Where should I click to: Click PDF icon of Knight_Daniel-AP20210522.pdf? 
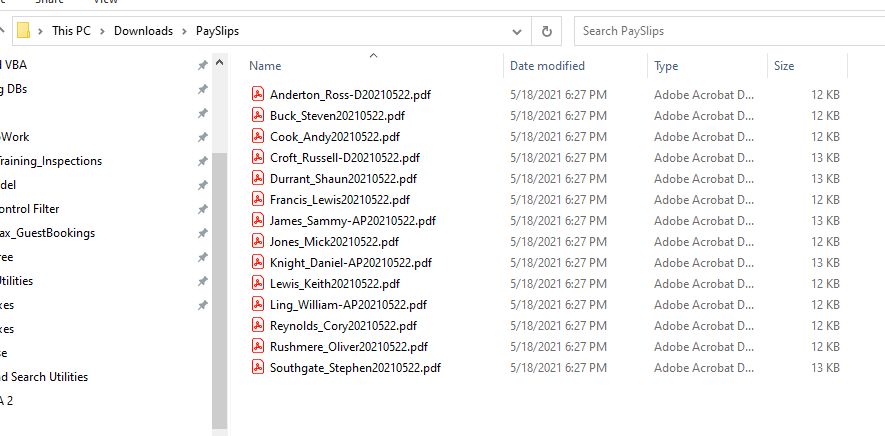coord(258,262)
